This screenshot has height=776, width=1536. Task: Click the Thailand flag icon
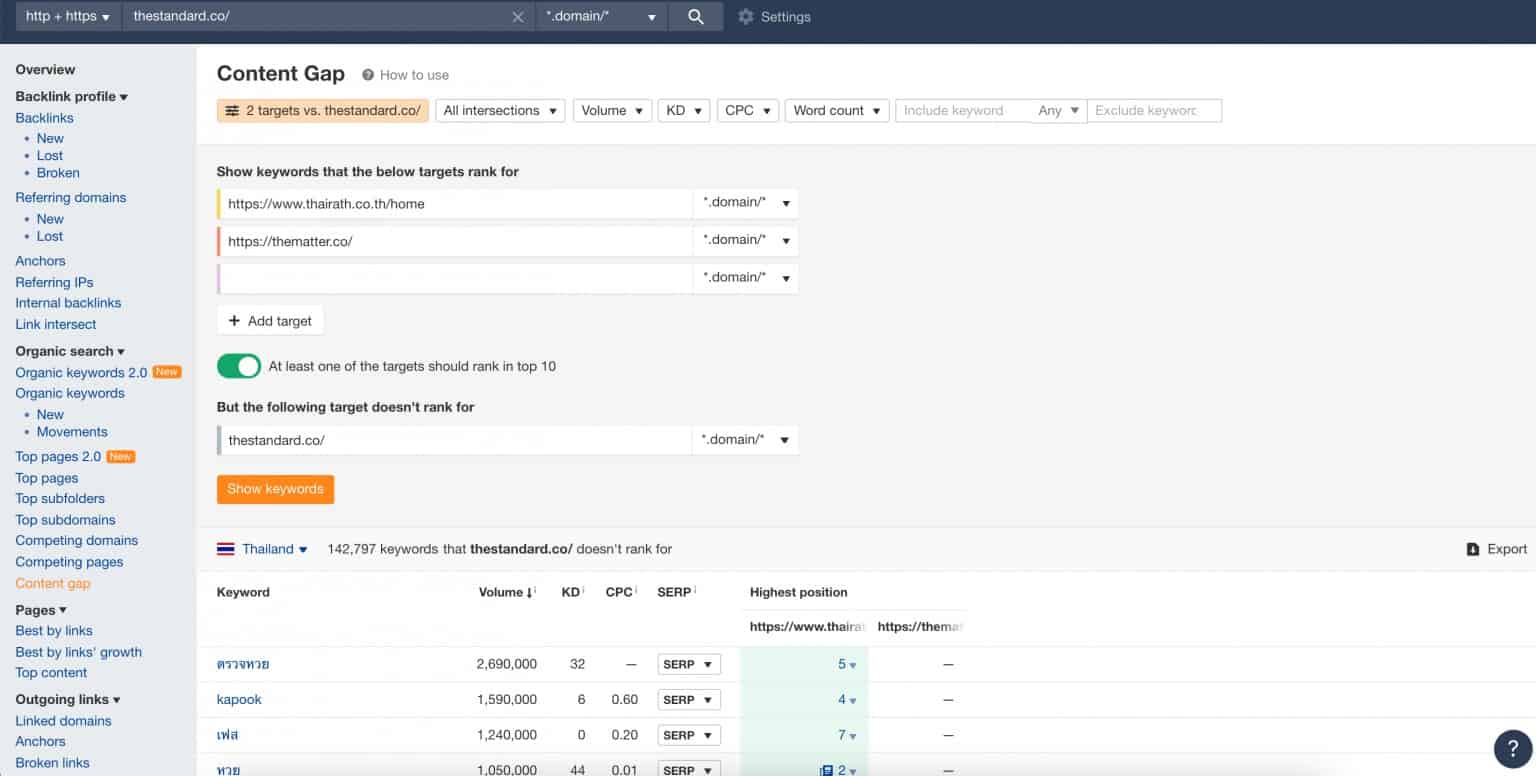[226, 549]
